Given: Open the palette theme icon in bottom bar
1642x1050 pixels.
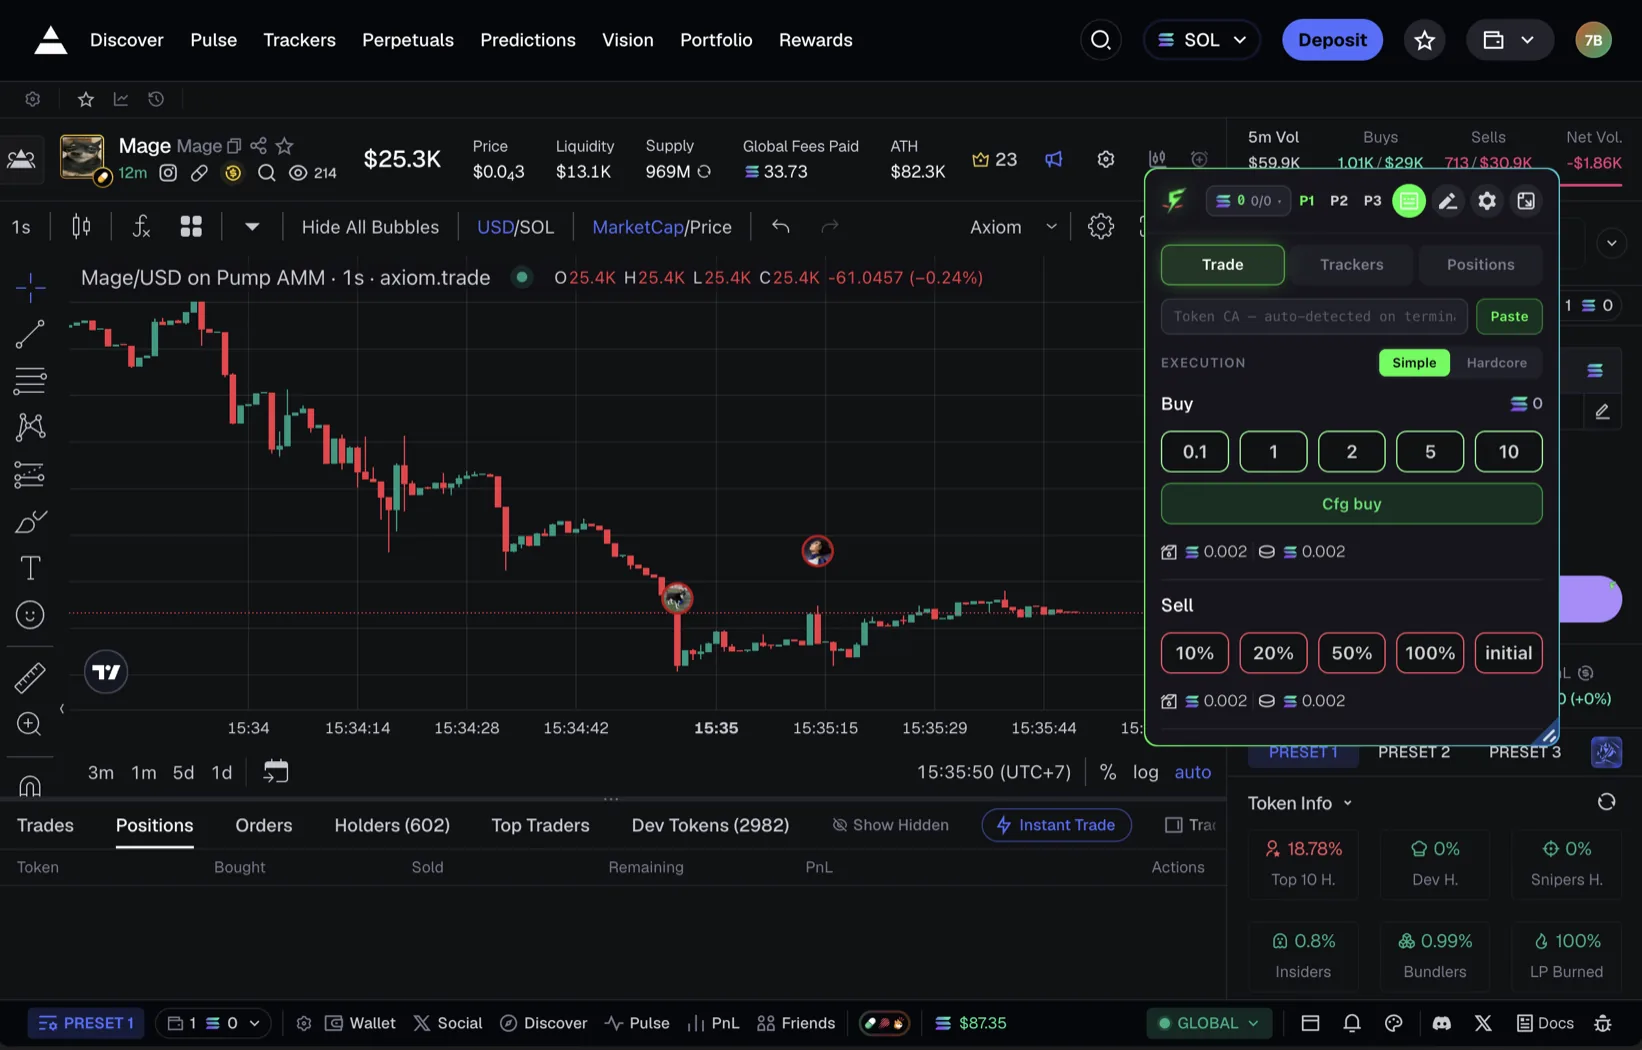Looking at the screenshot, I should [1394, 1023].
